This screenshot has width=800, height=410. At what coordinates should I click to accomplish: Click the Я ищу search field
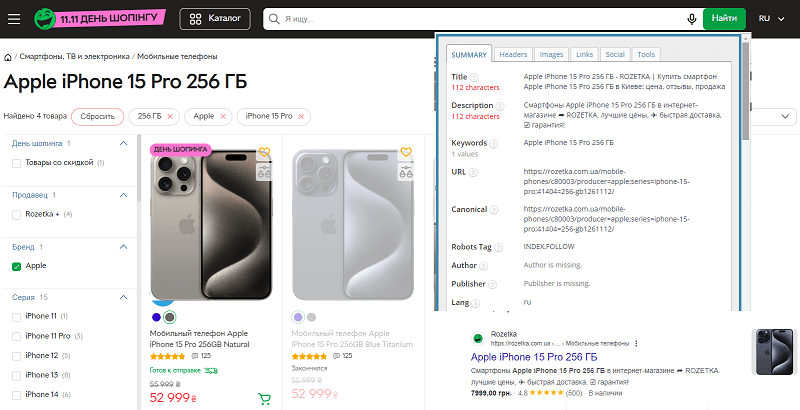coord(482,19)
